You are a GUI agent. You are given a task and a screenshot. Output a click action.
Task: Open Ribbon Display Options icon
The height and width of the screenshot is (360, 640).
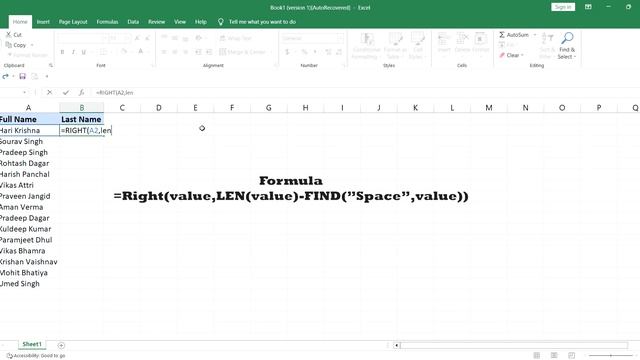tap(588, 7)
